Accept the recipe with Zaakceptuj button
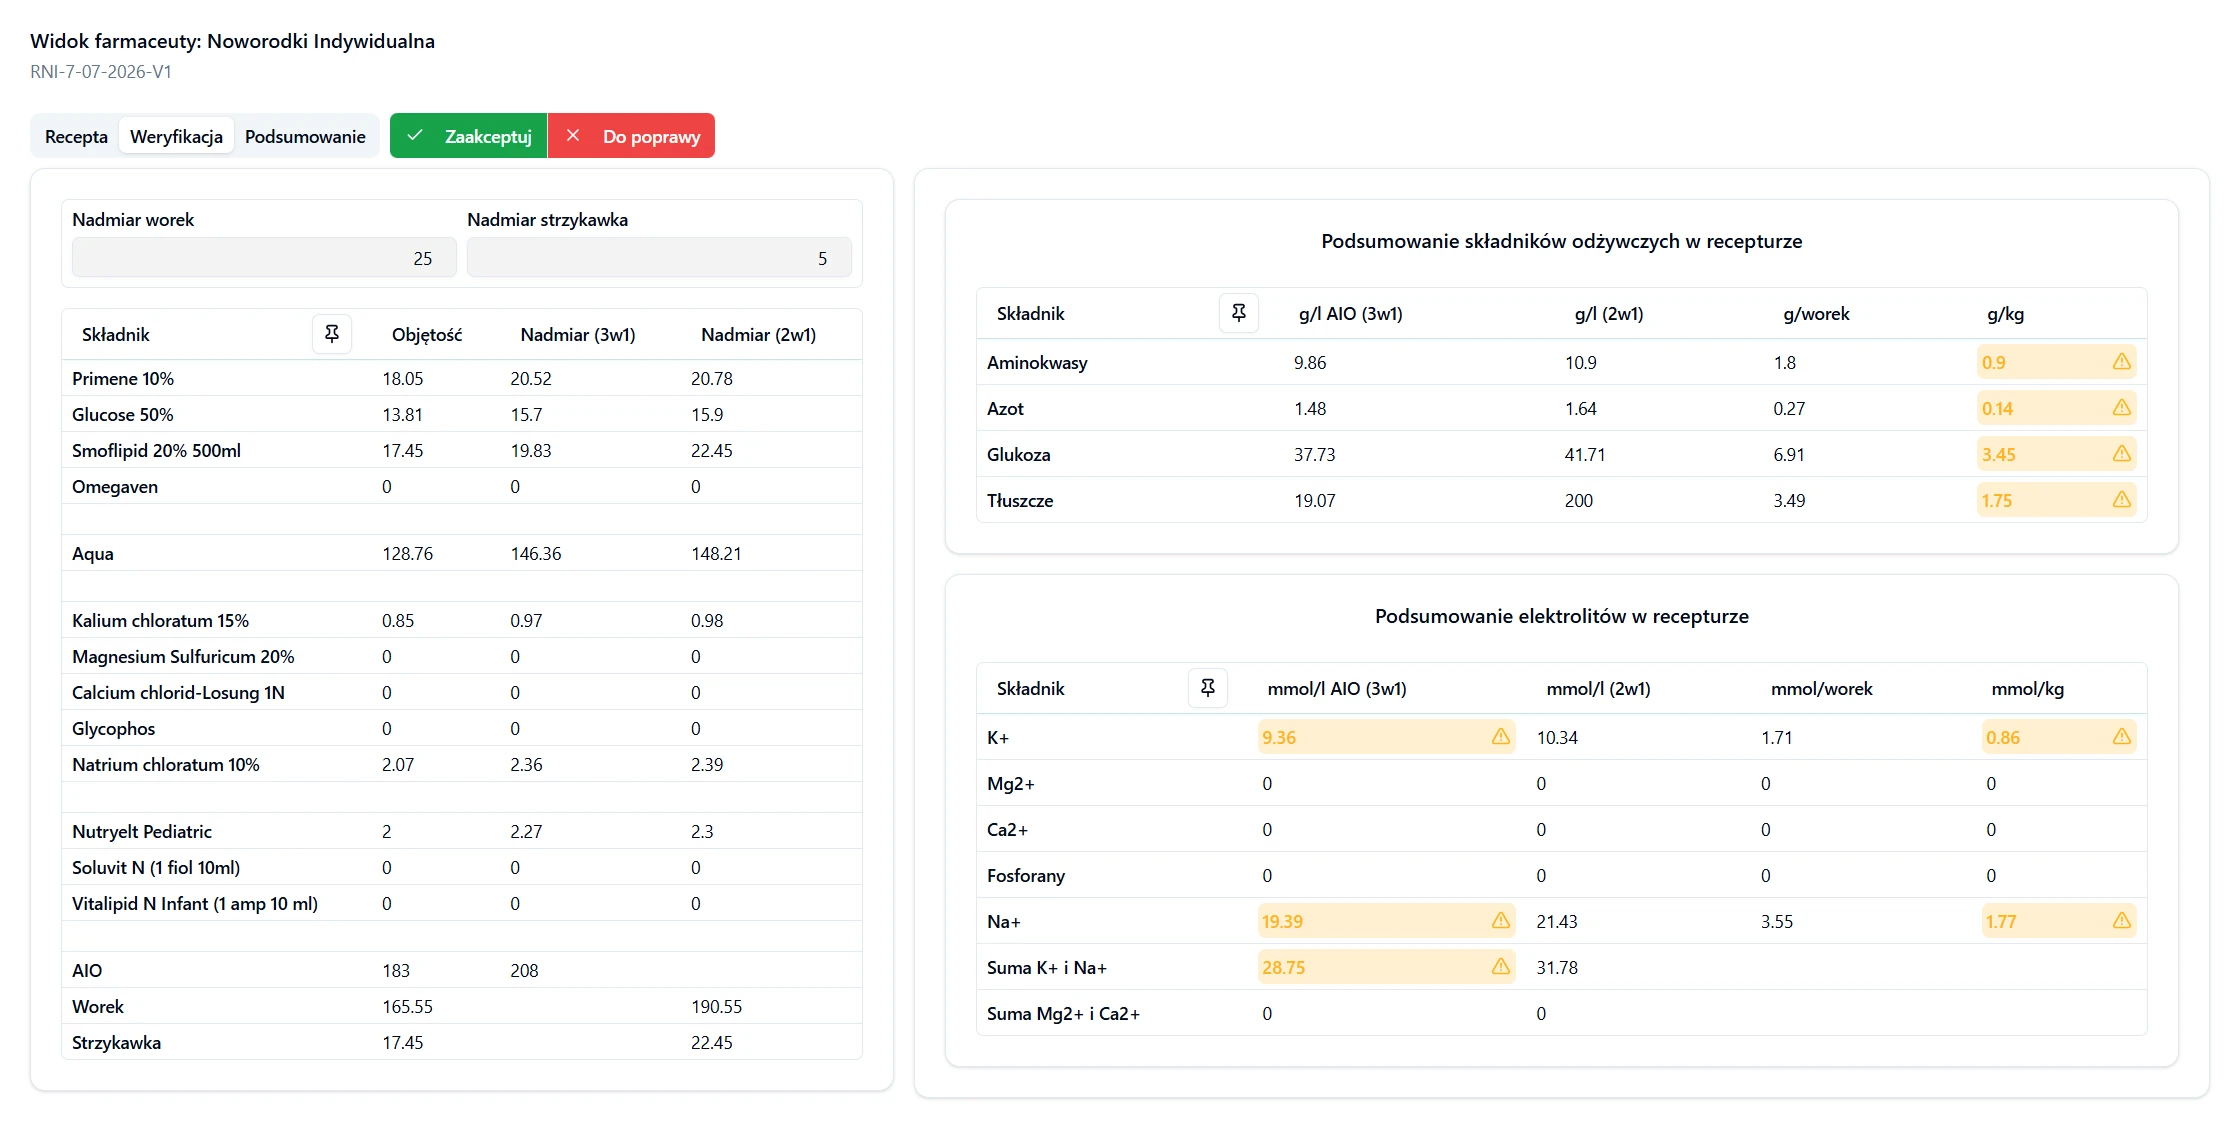Viewport: 2240px width, 1128px height. (468, 136)
